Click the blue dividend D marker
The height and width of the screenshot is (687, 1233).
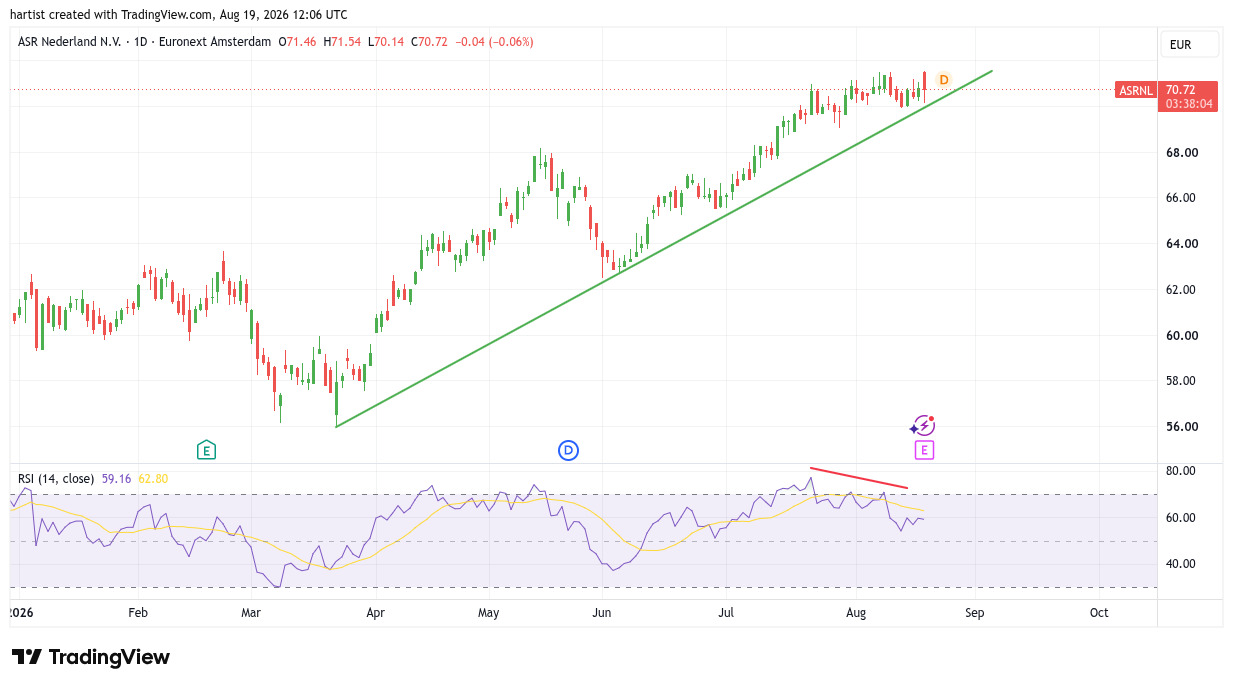(x=568, y=450)
